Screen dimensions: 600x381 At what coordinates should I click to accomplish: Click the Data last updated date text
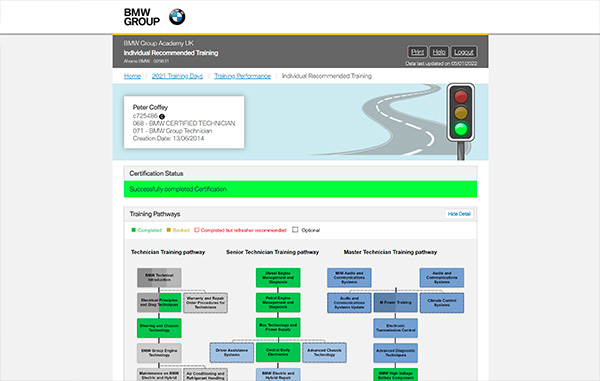(x=441, y=64)
